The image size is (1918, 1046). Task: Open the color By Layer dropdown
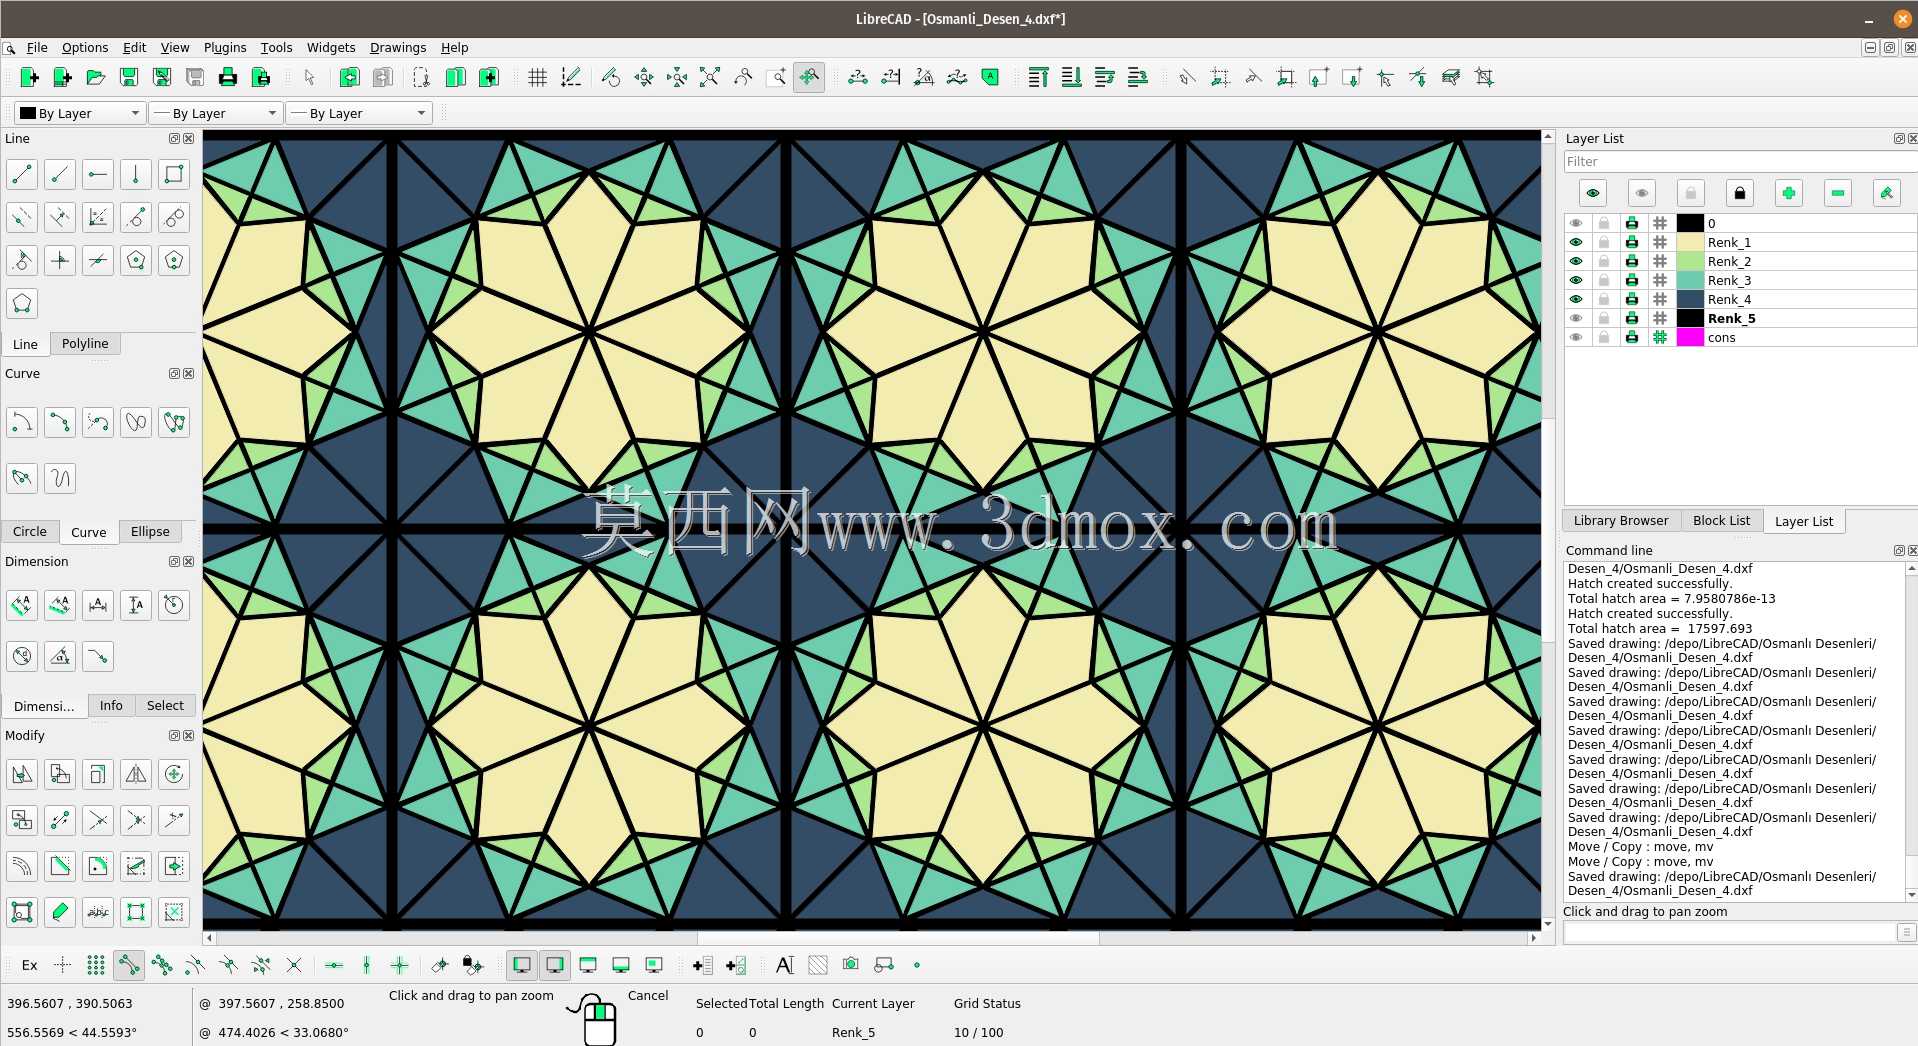click(80, 113)
